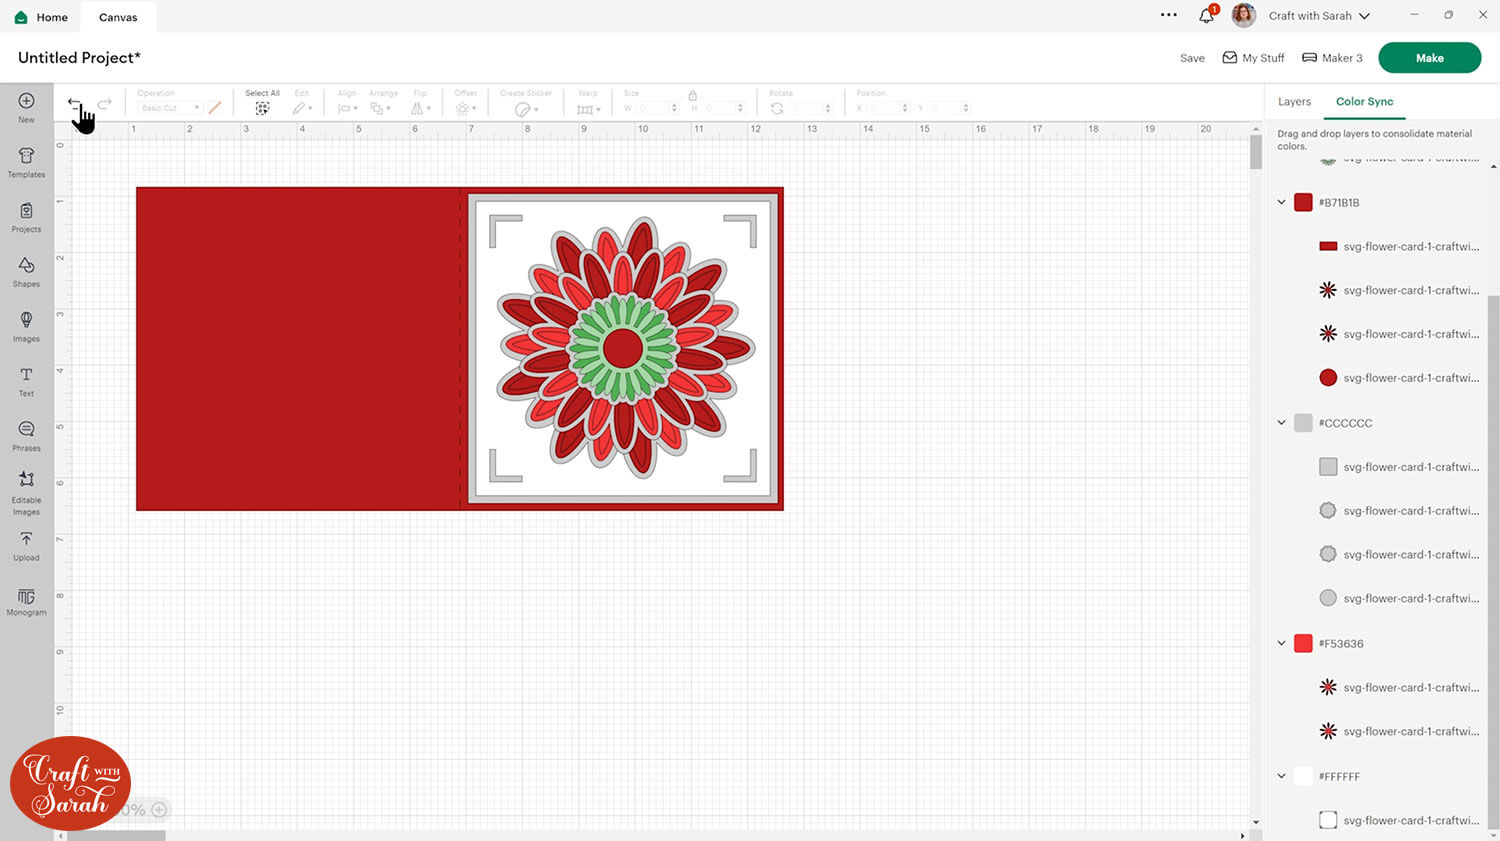
Task: Click the canvas vertical scrollbar
Action: [x=1256, y=152]
